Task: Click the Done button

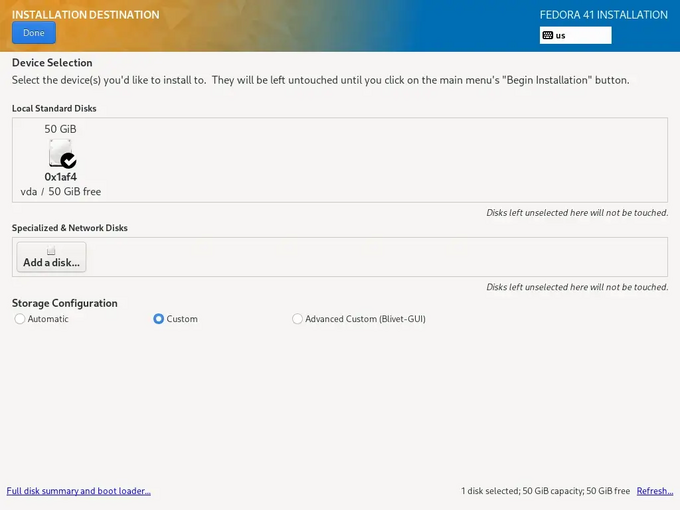Action: [x=33, y=33]
